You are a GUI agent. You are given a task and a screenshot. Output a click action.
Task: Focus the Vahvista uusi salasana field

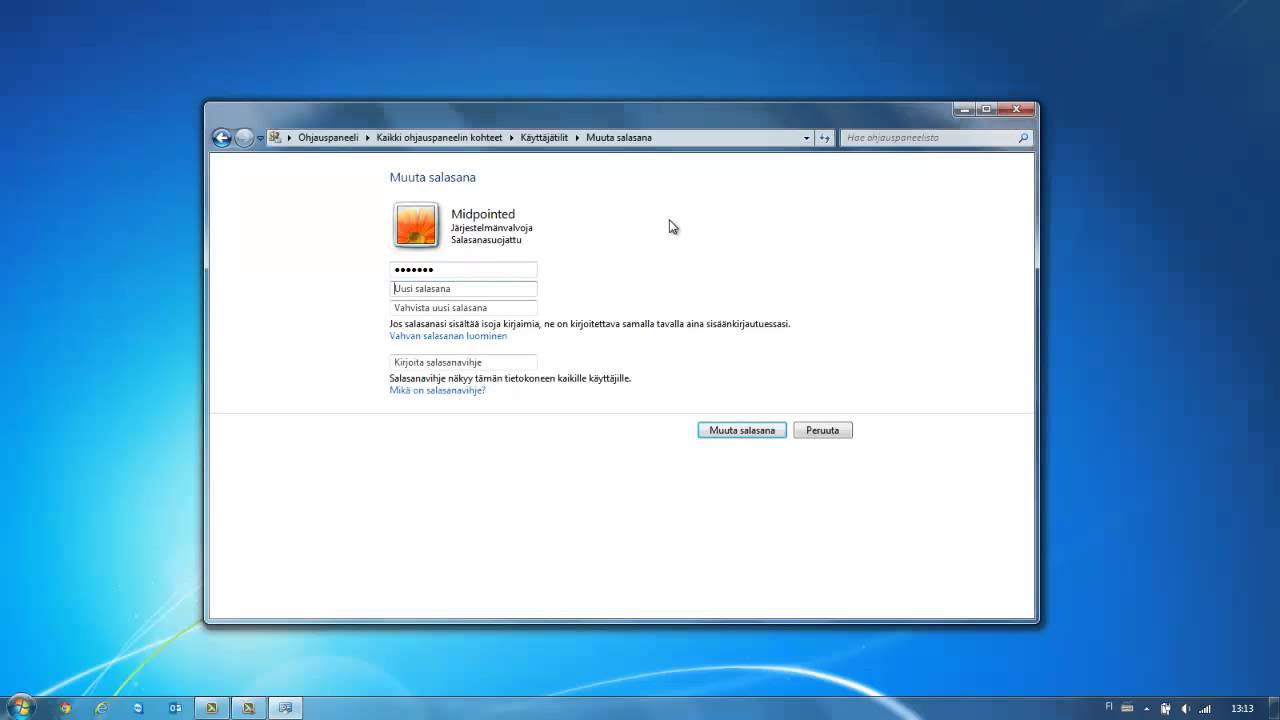[463, 308]
